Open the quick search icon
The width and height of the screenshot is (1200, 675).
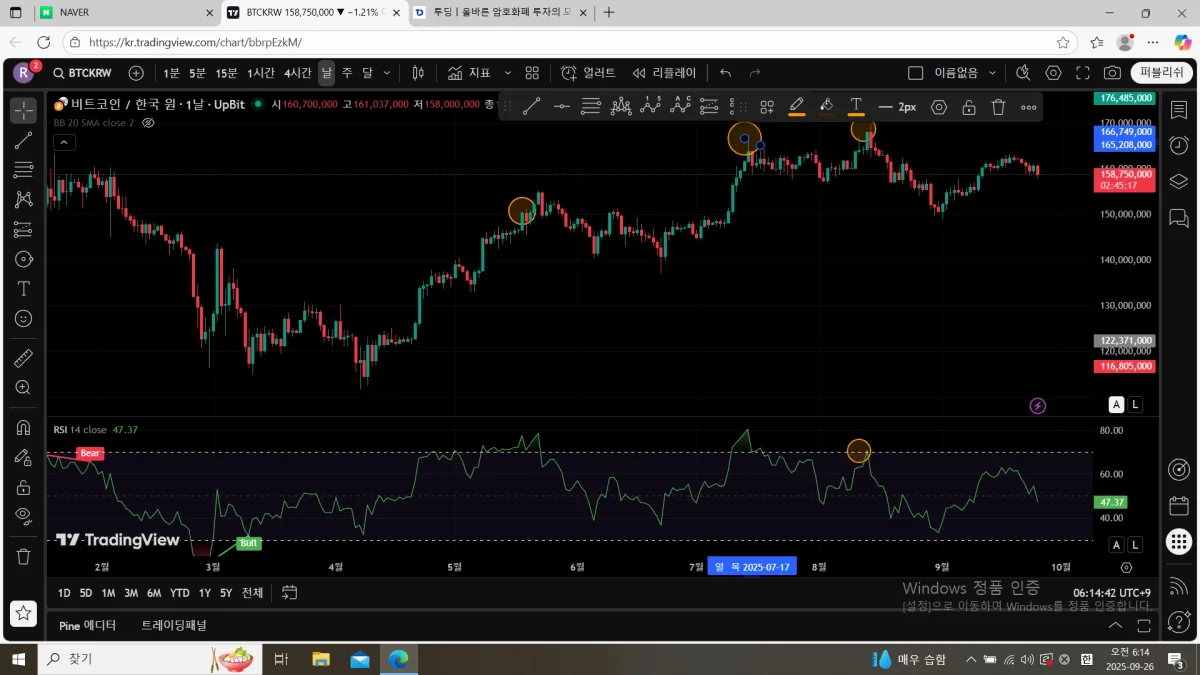coord(1023,73)
